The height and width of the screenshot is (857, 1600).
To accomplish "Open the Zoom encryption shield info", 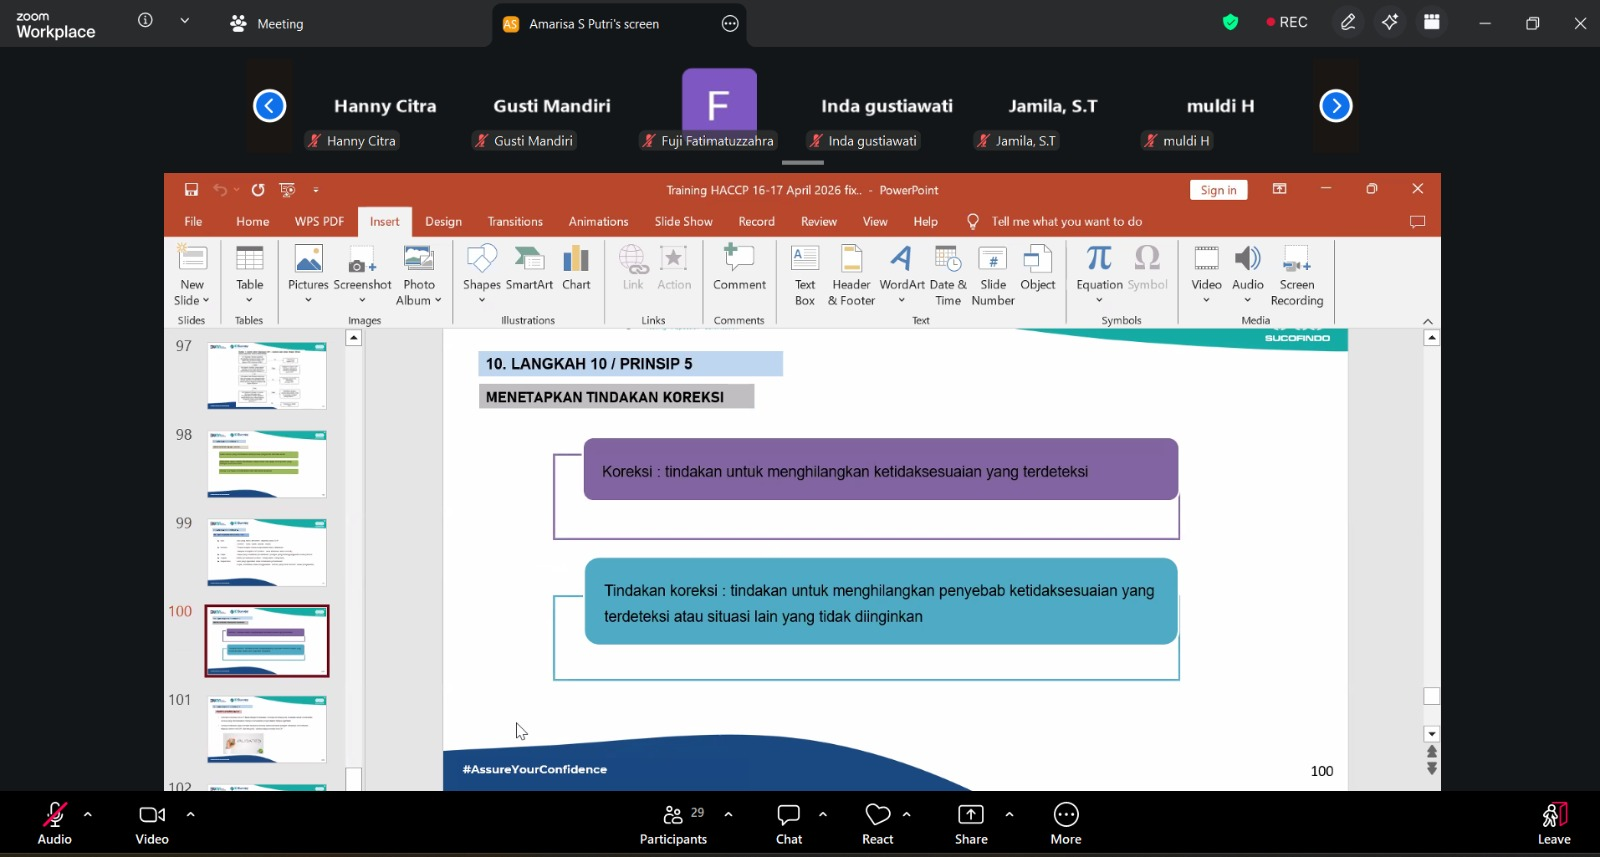I will (x=1231, y=22).
